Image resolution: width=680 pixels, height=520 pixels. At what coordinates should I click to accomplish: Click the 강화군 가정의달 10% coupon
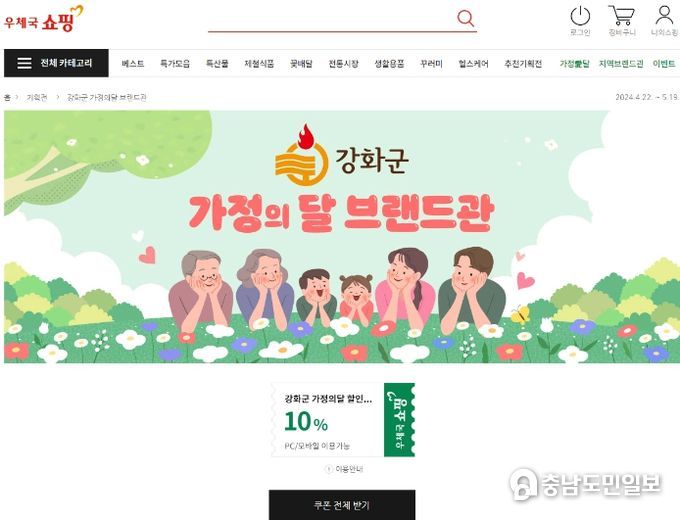click(328, 419)
